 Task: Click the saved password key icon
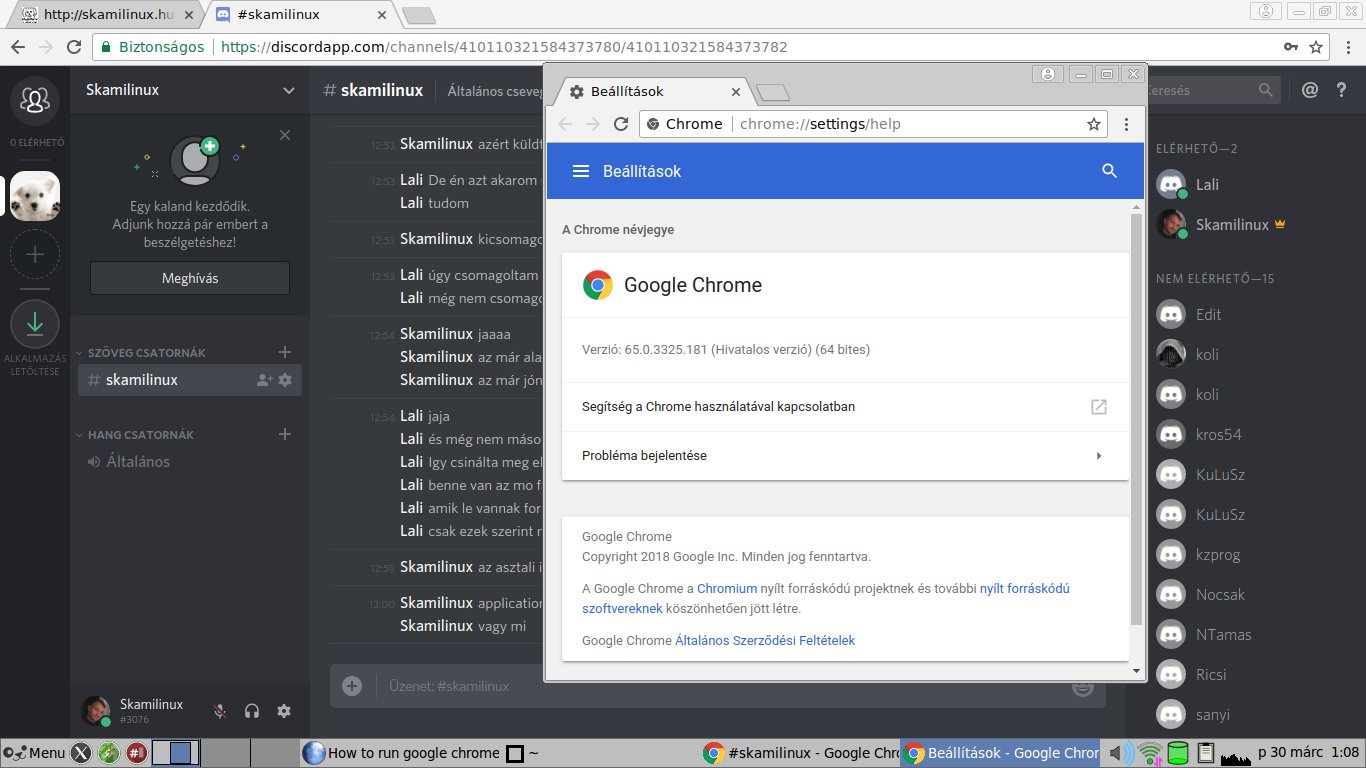(x=1291, y=47)
